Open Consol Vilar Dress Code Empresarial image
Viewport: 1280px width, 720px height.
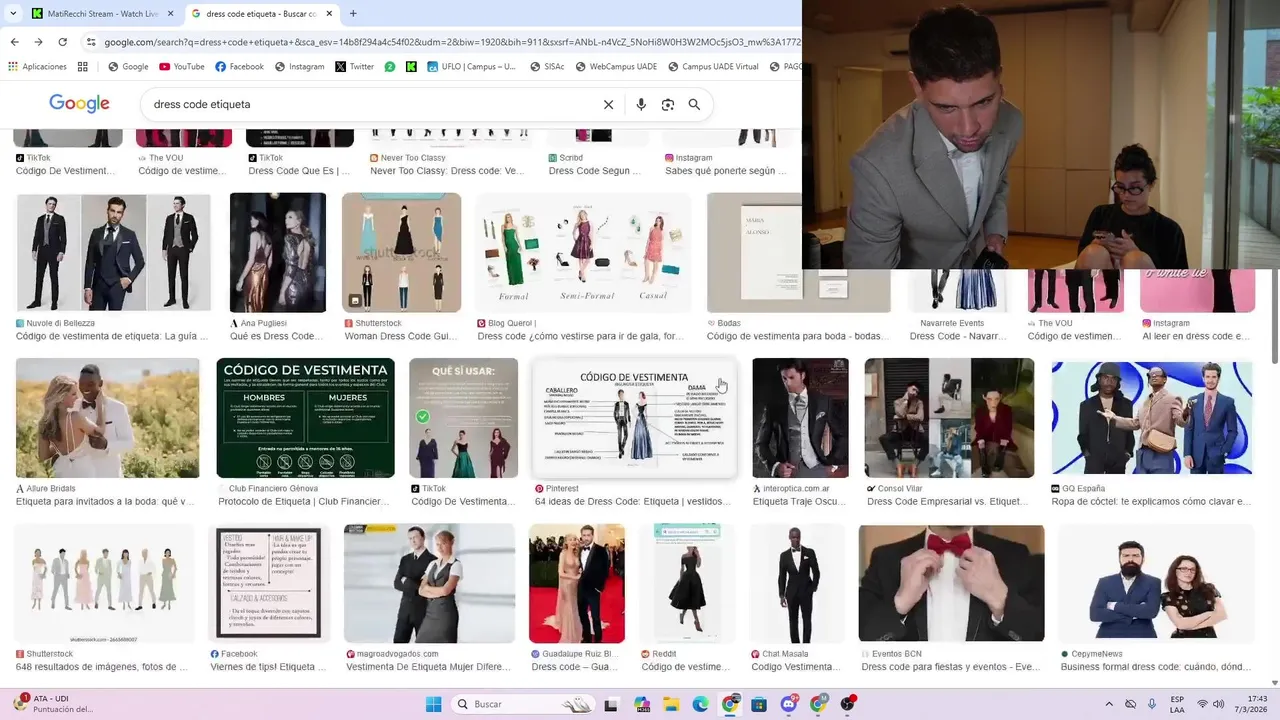coord(950,418)
